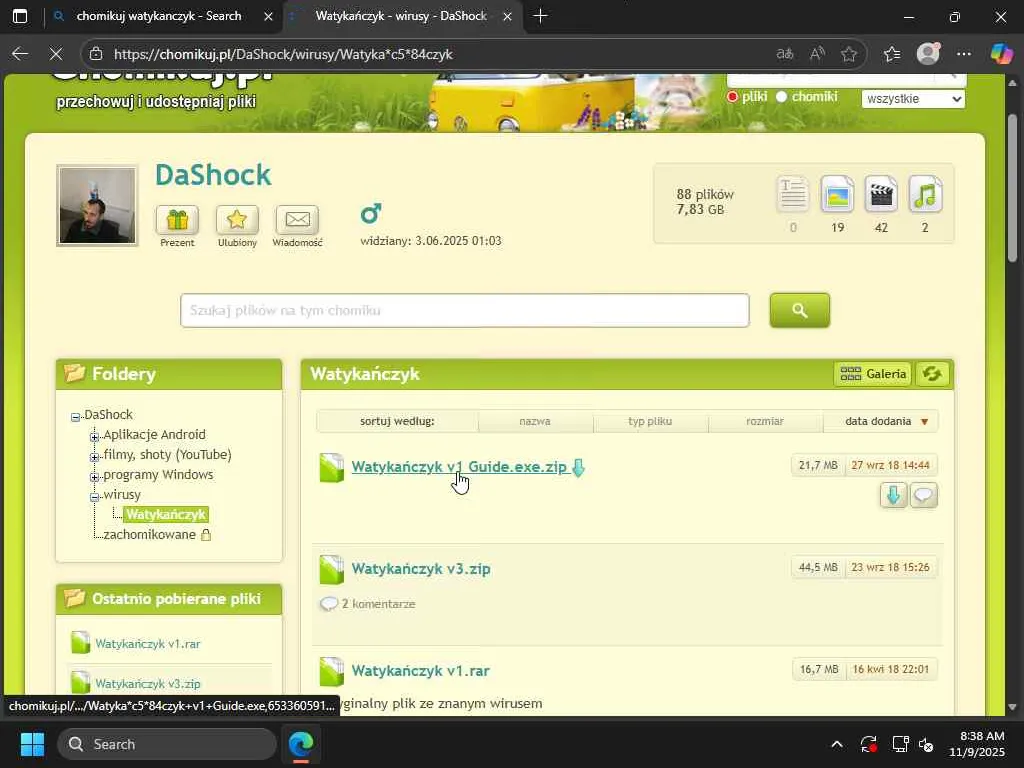
Task: Select the pliki radio button
Action: click(x=732, y=97)
